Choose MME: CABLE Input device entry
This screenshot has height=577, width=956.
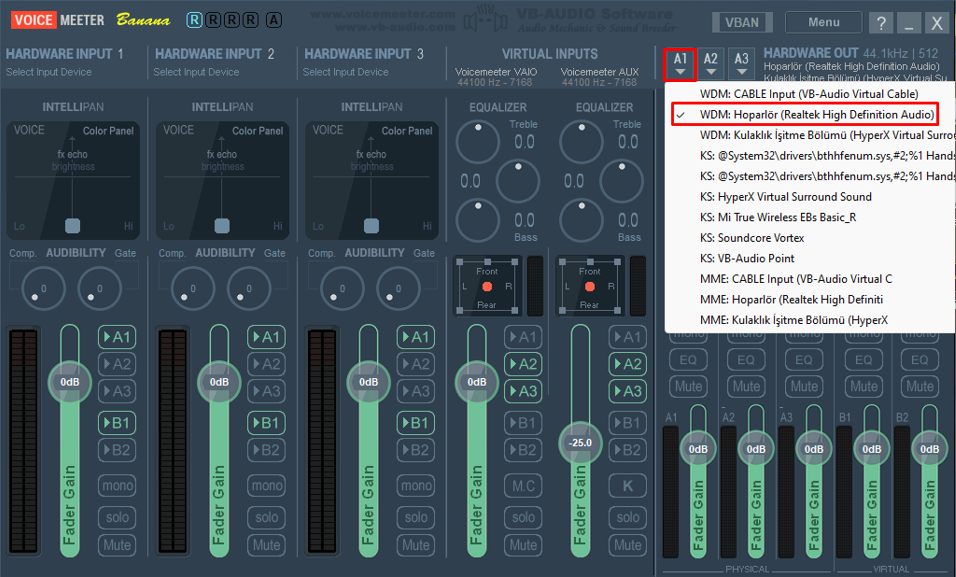(810, 279)
